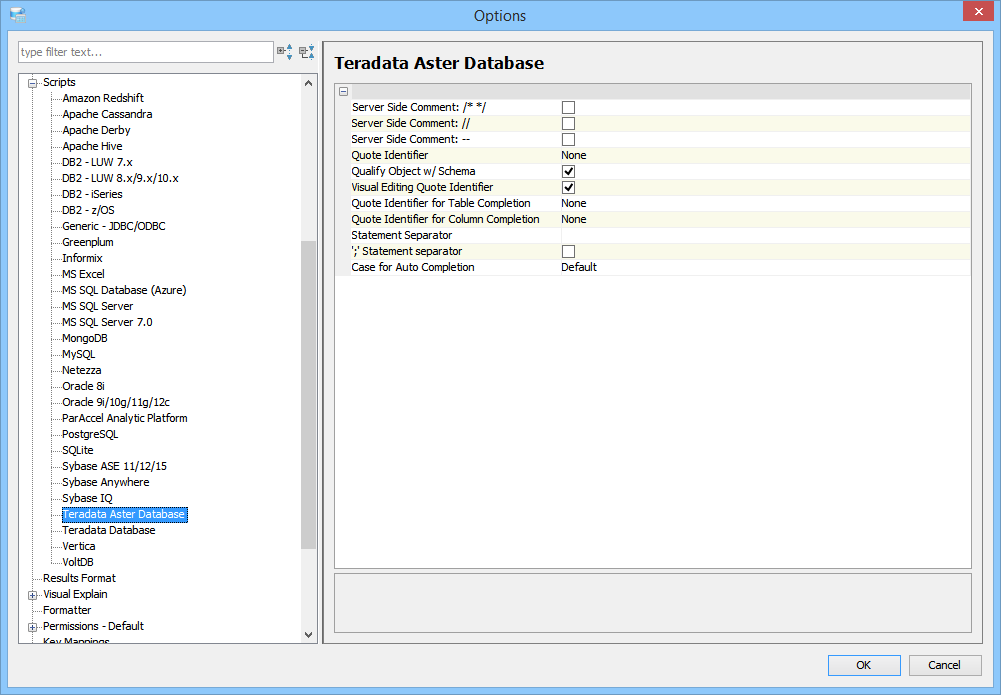Screen dimensions: 1001x695
Task: Select Greenplum in the tree
Action: coord(87,242)
